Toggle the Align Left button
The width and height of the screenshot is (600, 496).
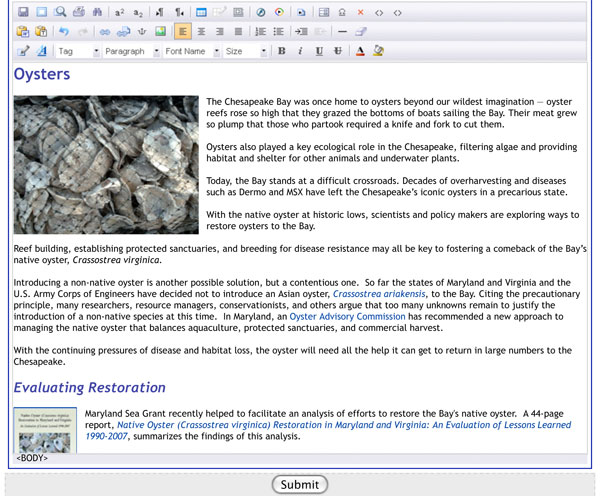coord(183,32)
